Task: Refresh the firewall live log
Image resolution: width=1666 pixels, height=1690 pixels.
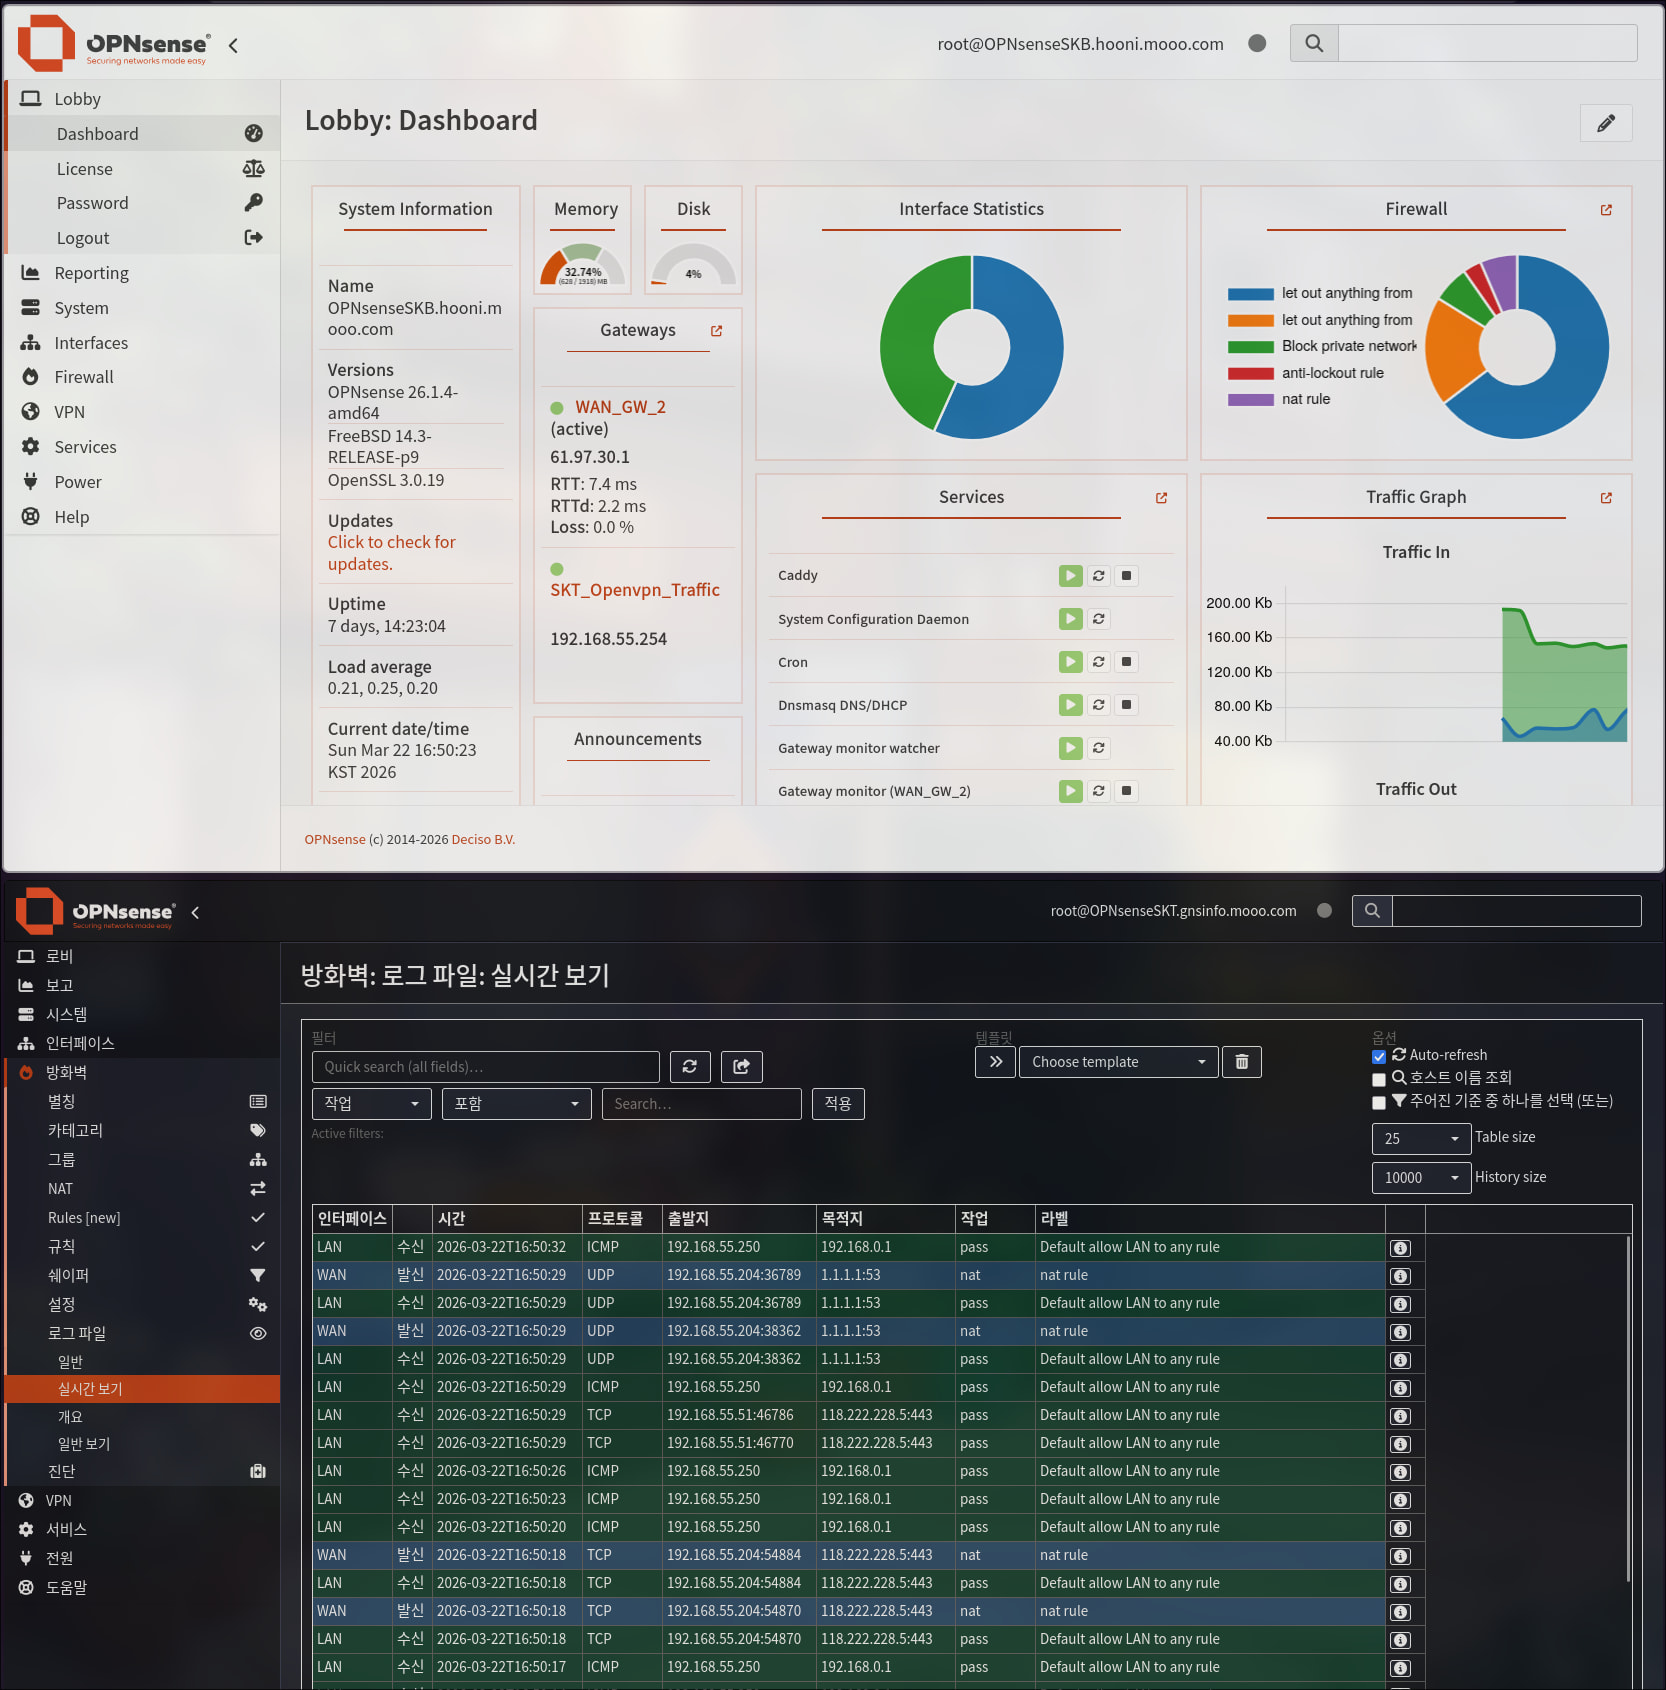Action: [690, 1067]
